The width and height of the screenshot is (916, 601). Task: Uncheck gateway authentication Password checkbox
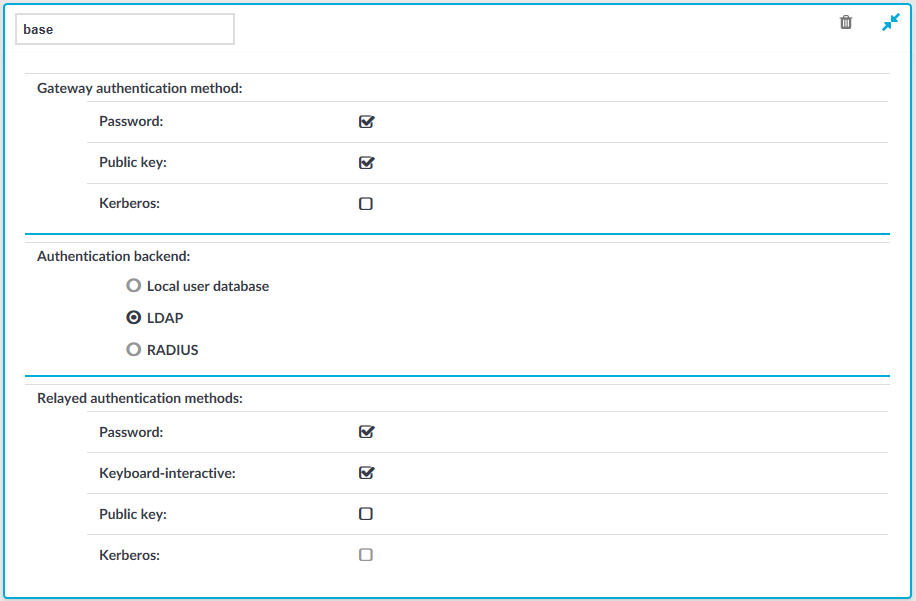point(366,121)
